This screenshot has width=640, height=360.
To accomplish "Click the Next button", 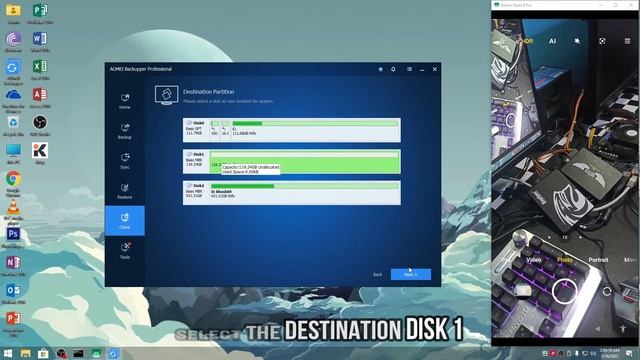I will [411, 274].
